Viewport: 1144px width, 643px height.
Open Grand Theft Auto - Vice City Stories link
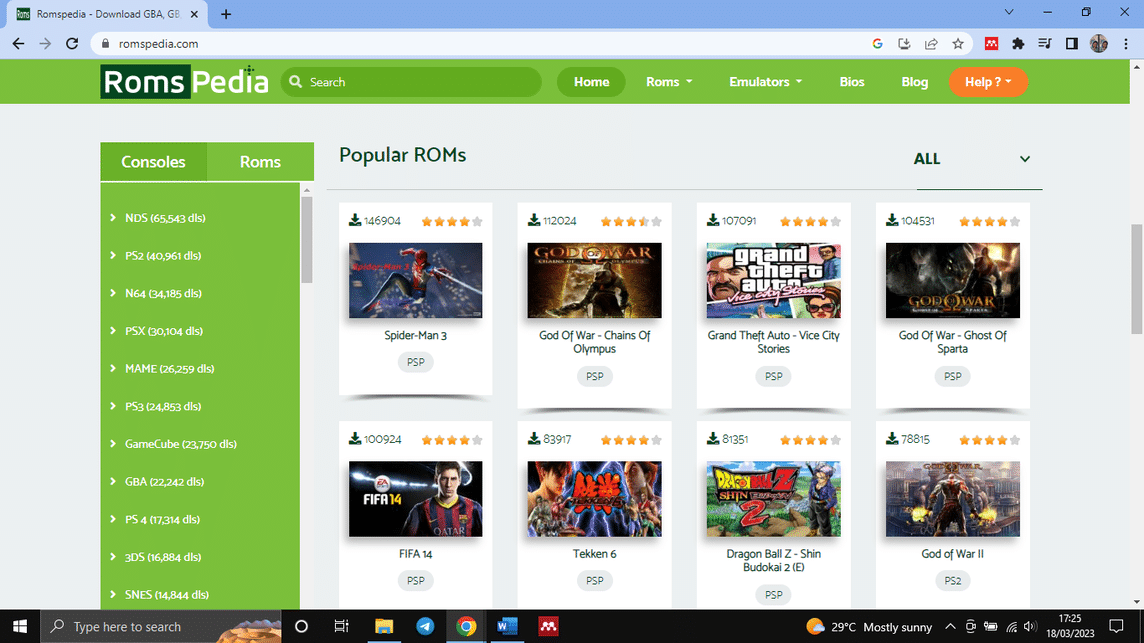(773, 342)
